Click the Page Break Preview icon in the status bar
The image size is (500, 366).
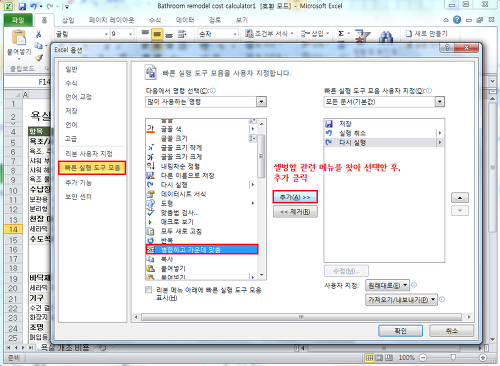(x=389, y=358)
